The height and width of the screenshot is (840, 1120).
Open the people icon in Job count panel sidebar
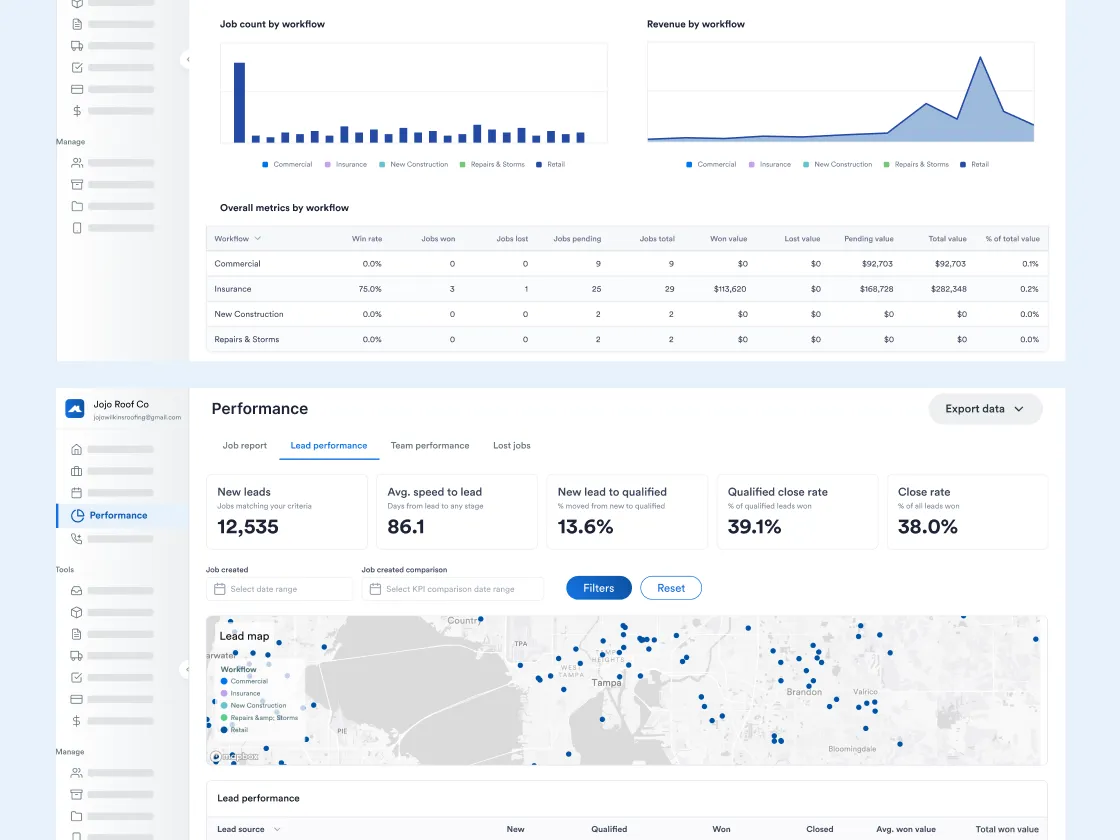click(x=77, y=163)
